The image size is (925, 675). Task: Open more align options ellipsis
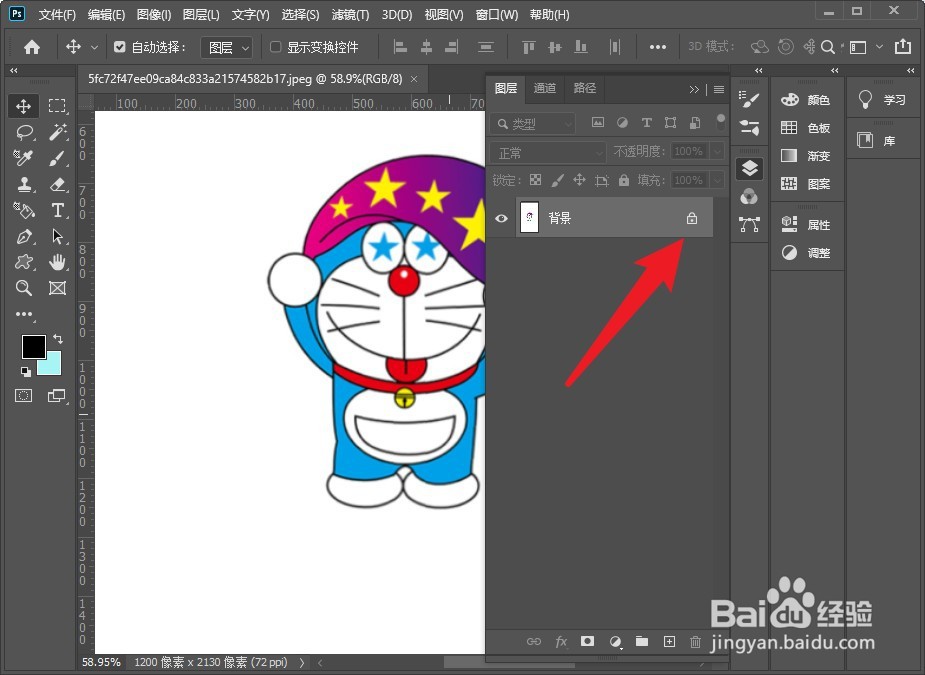point(658,47)
